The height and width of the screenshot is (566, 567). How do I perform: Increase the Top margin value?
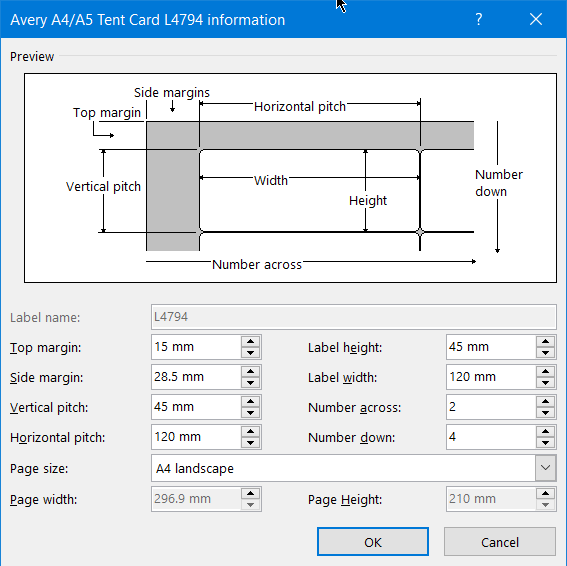(x=251, y=341)
